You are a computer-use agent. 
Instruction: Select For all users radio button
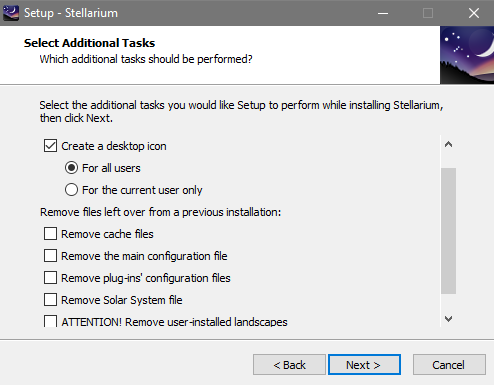(71, 168)
